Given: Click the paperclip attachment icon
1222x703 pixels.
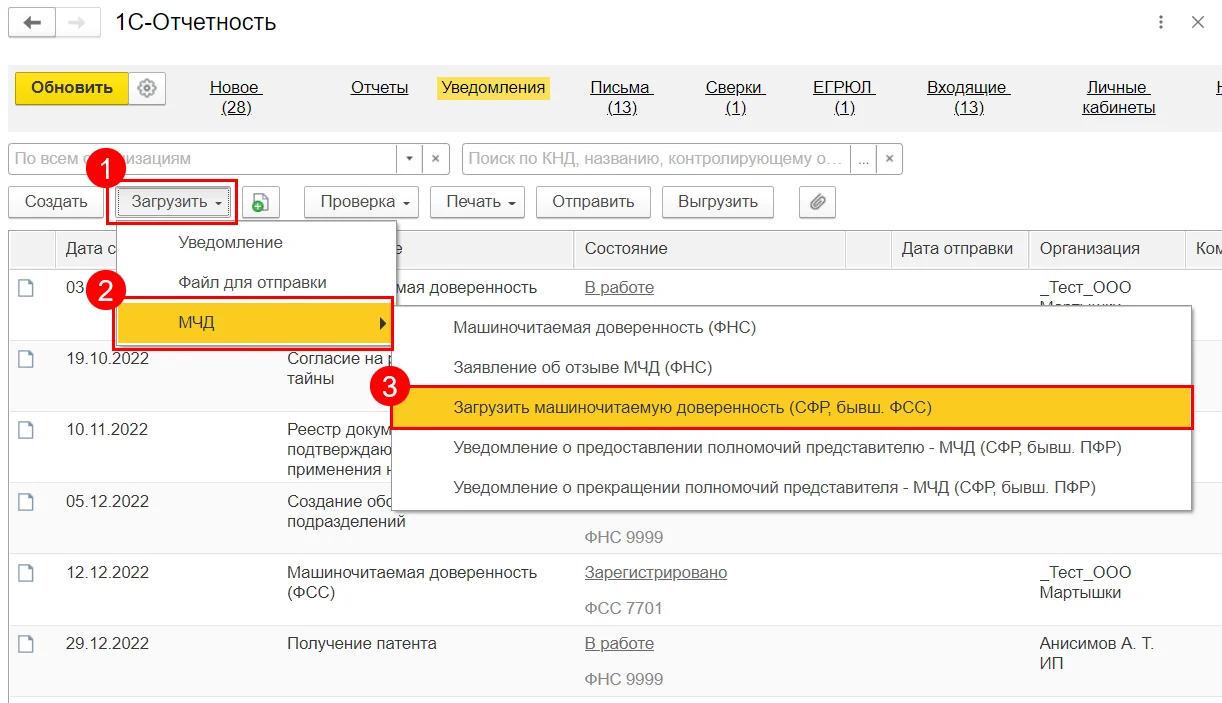Looking at the screenshot, I should pos(817,202).
